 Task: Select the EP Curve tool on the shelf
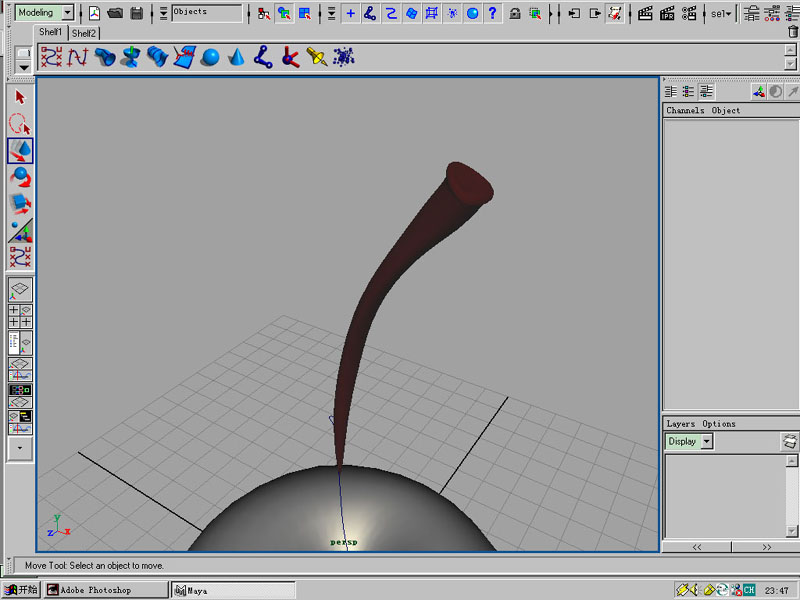click(78, 57)
